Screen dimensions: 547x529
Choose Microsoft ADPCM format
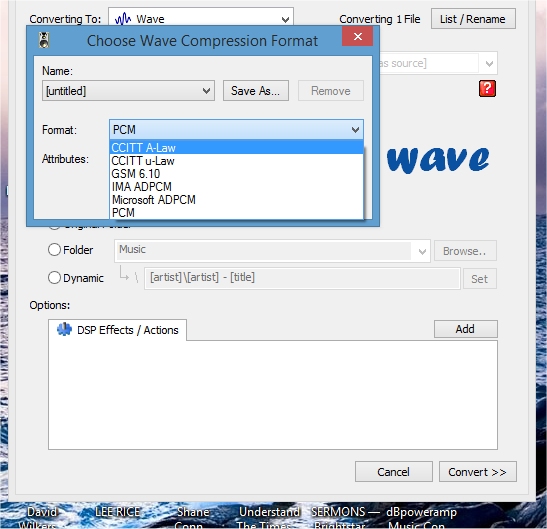pos(237,200)
